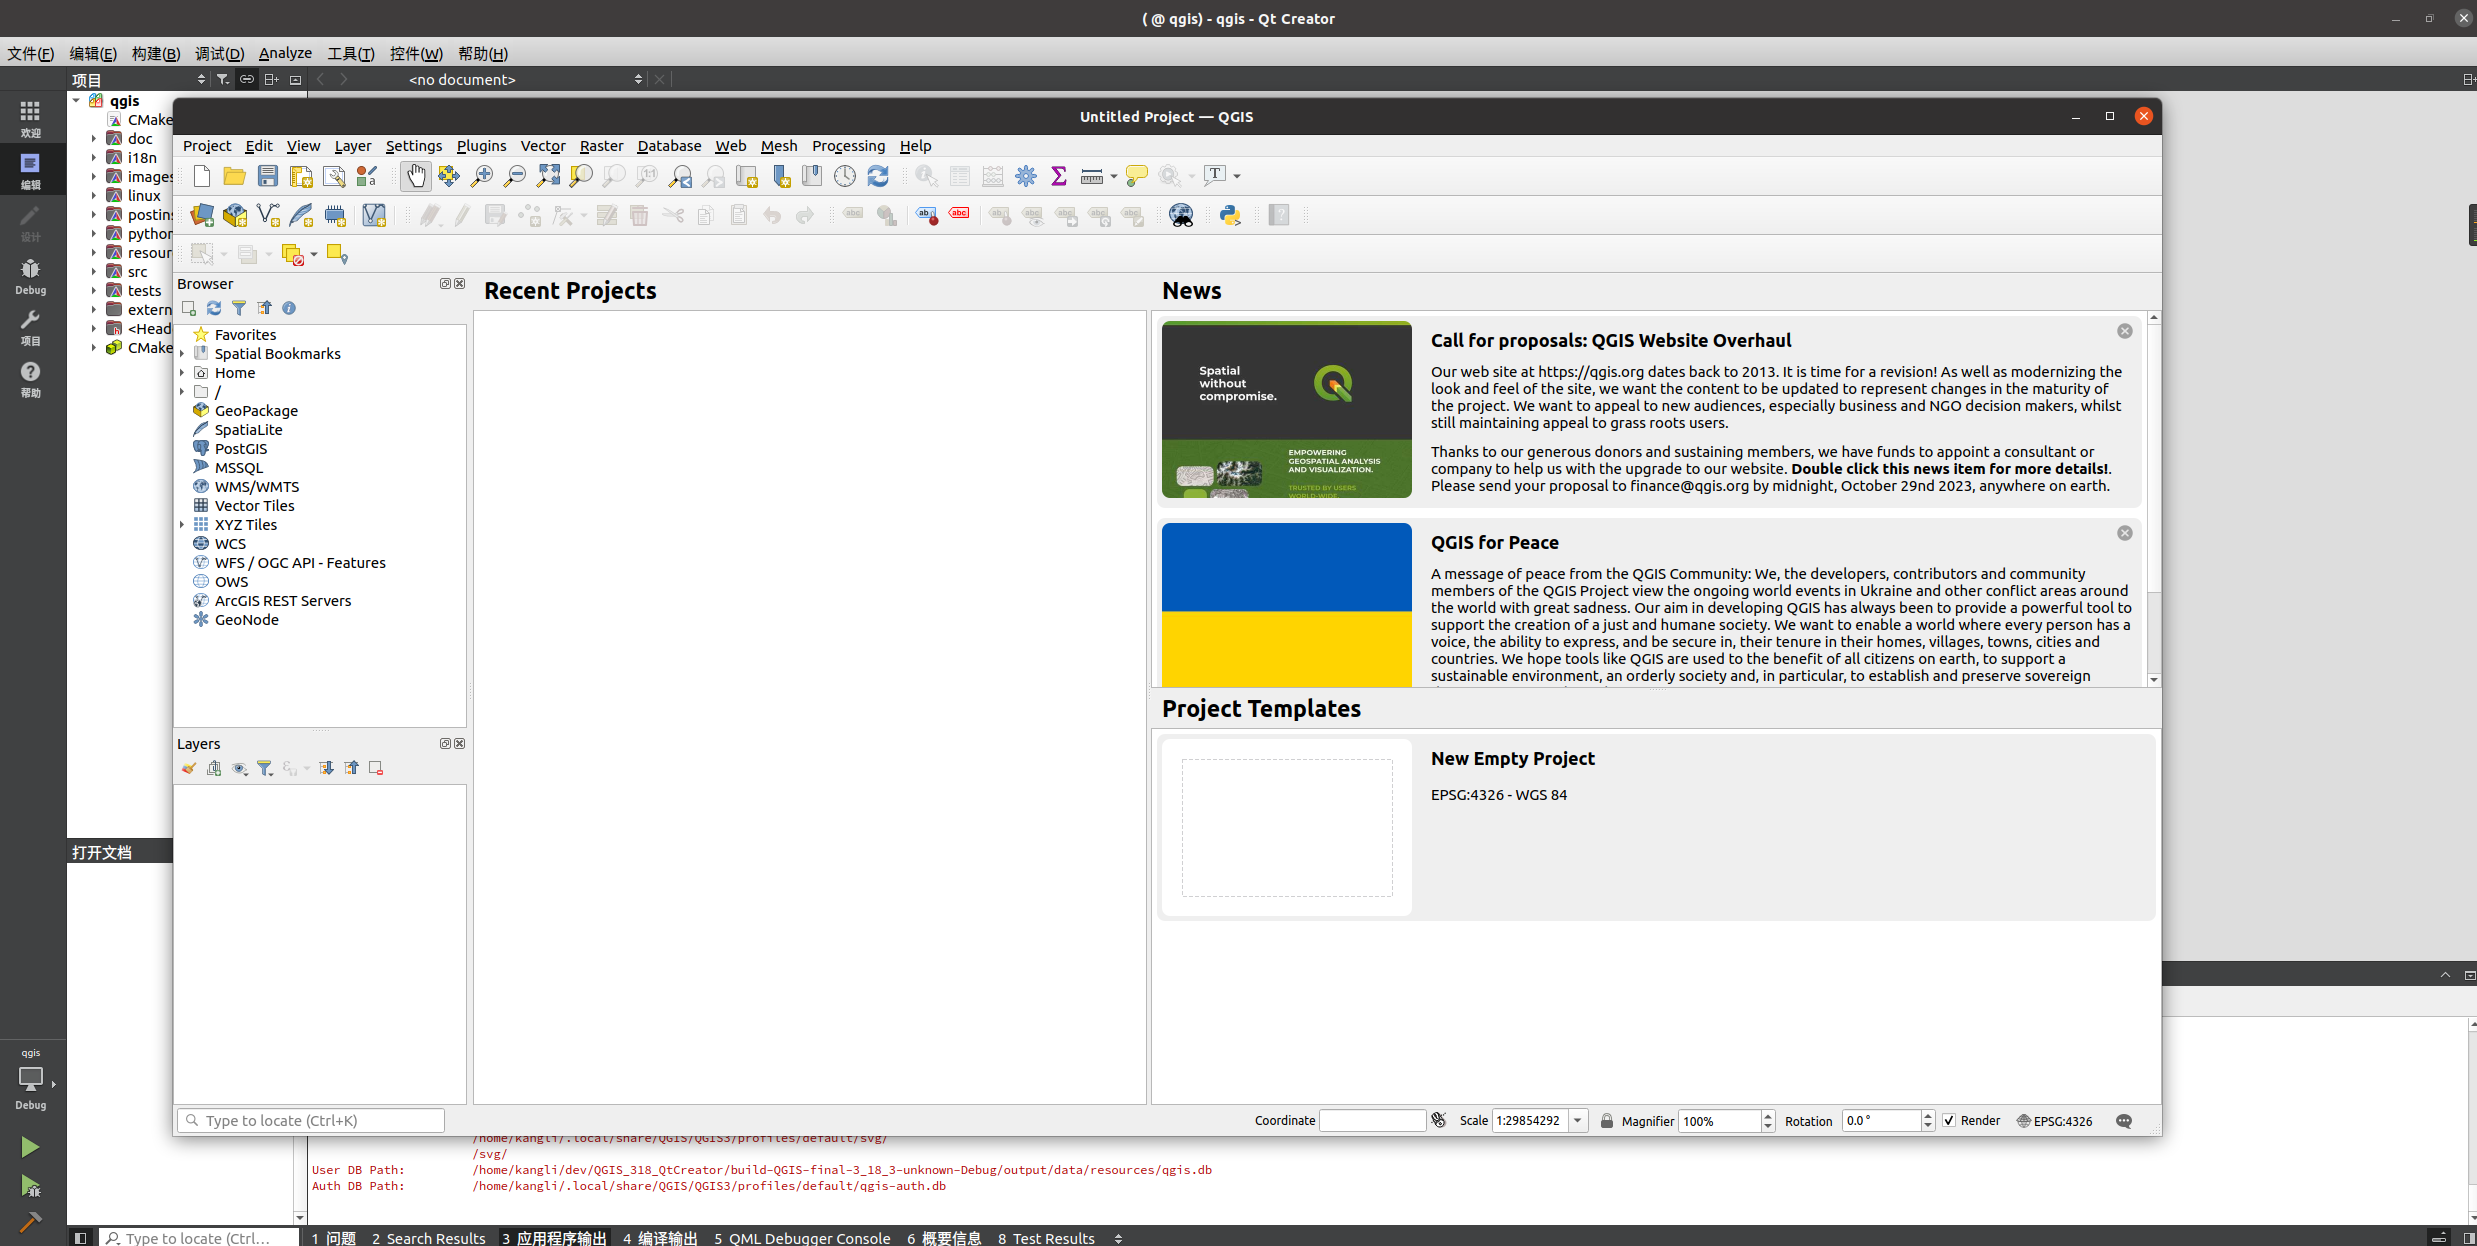Toggle the Render checkbox in status bar

click(1949, 1120)
